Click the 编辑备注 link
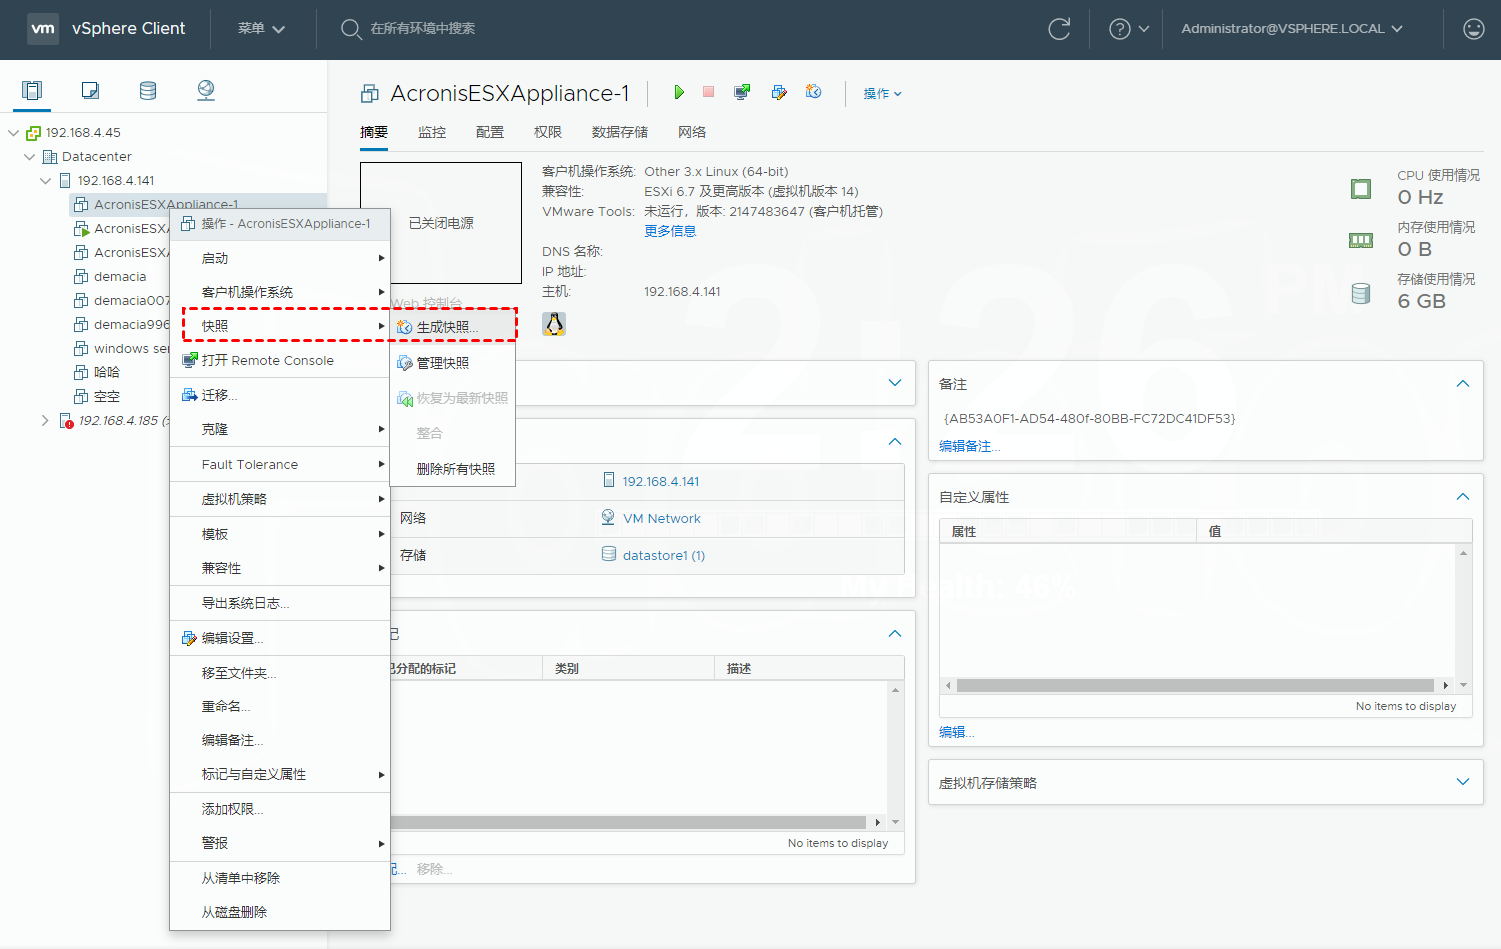 click(x=969, y=446)
